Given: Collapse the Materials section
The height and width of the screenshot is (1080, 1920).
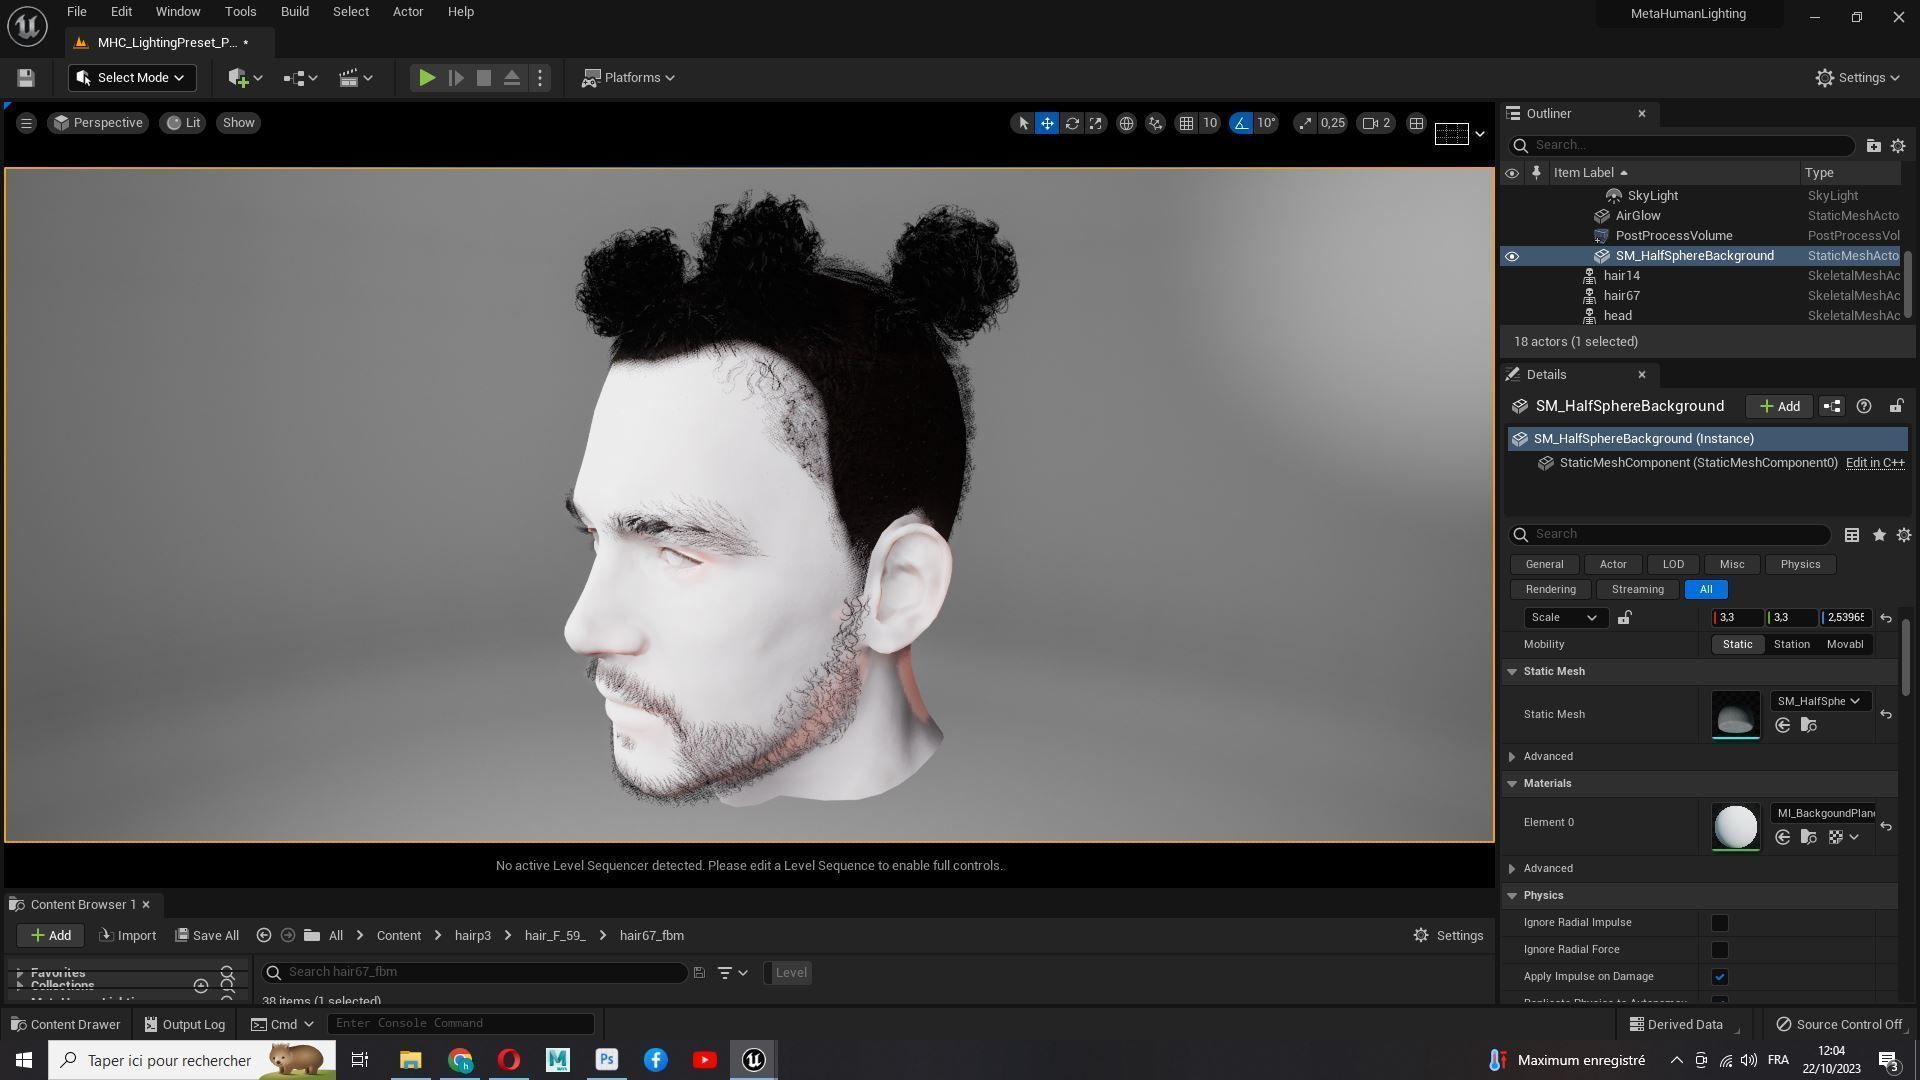Looking at the screenshot, I should [1512, 784].
